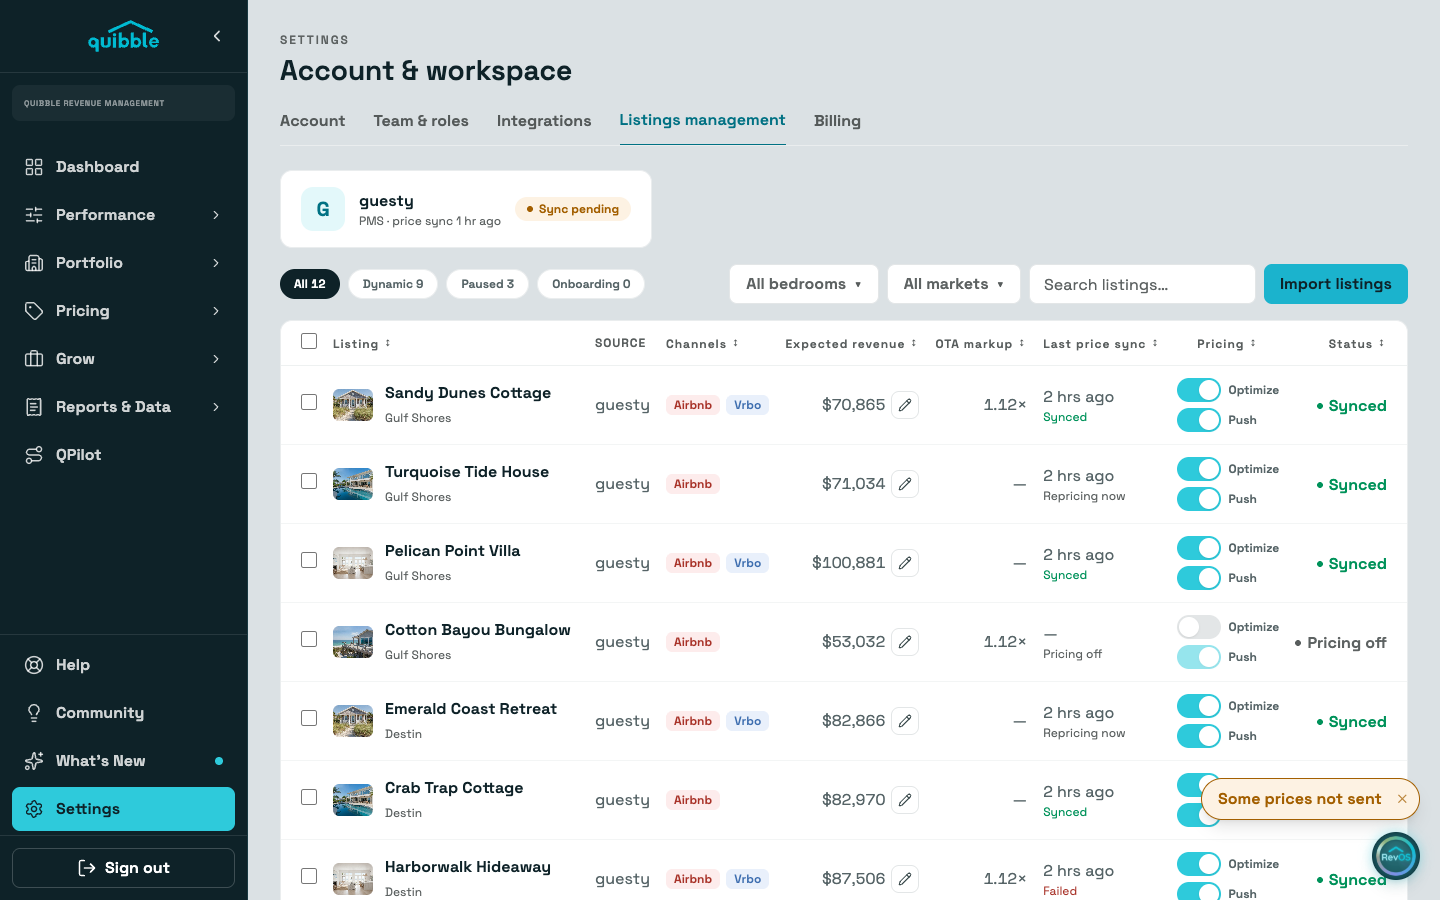Click the What's New sparkle icon
1440x900 pixels.
pos(34,761)
